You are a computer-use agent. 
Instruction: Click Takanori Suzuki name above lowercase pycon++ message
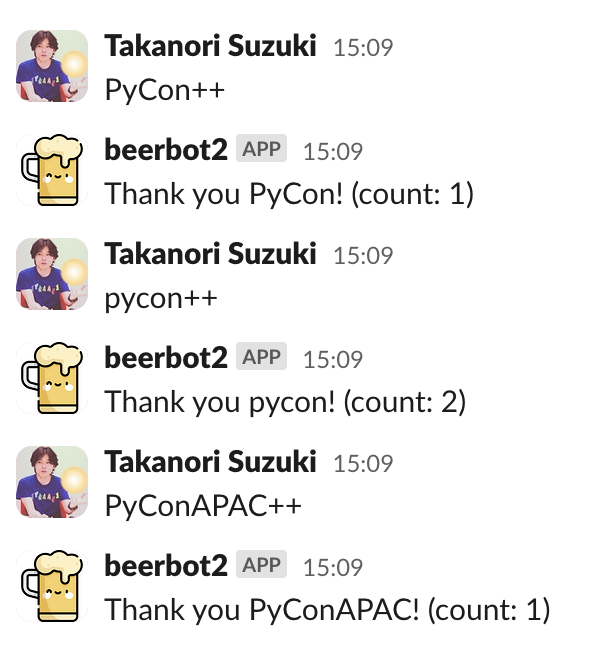tap(210, 254)
